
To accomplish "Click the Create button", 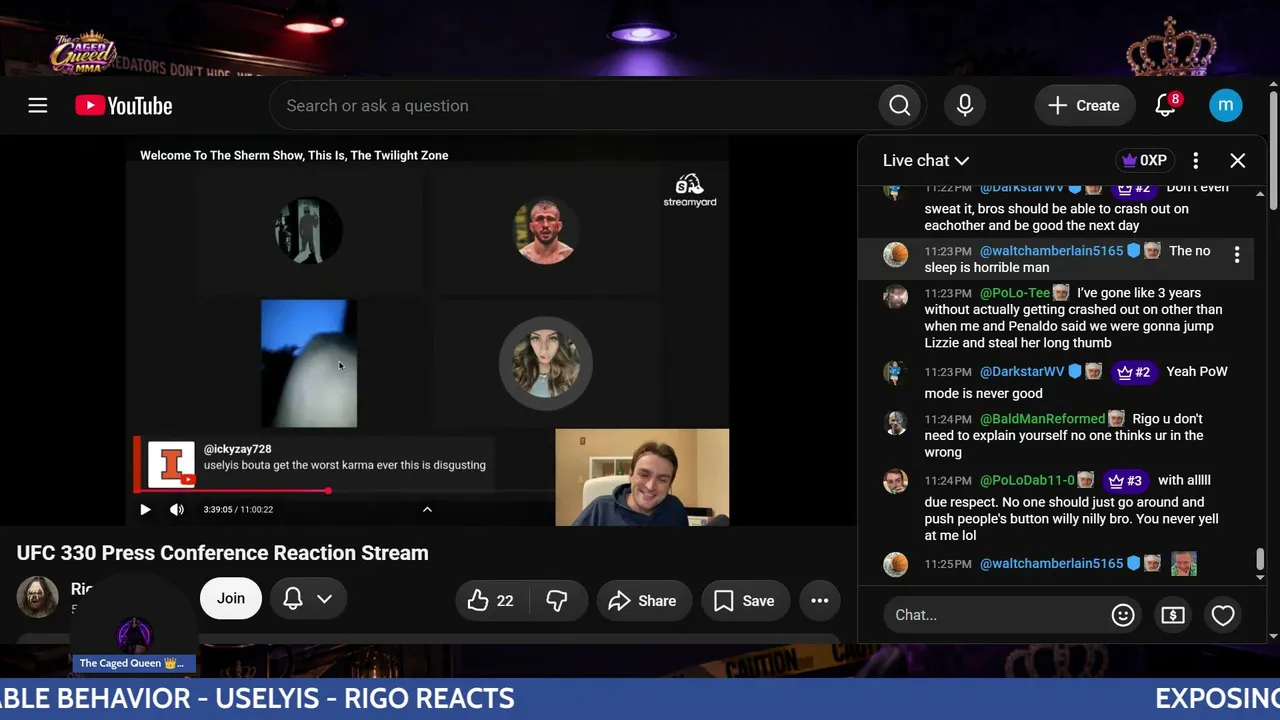I will [1084, 105].
